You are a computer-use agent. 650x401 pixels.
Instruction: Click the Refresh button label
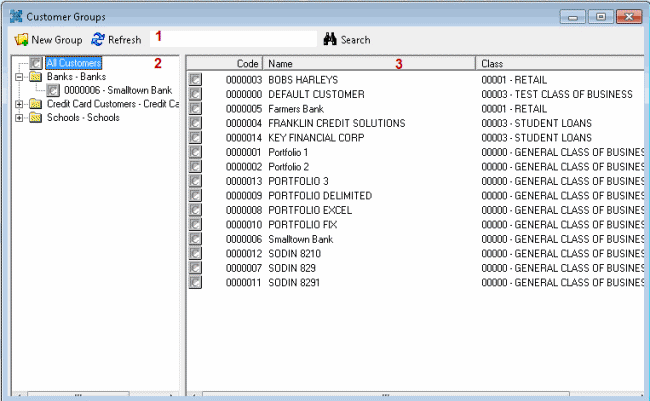tap(124, 40)
